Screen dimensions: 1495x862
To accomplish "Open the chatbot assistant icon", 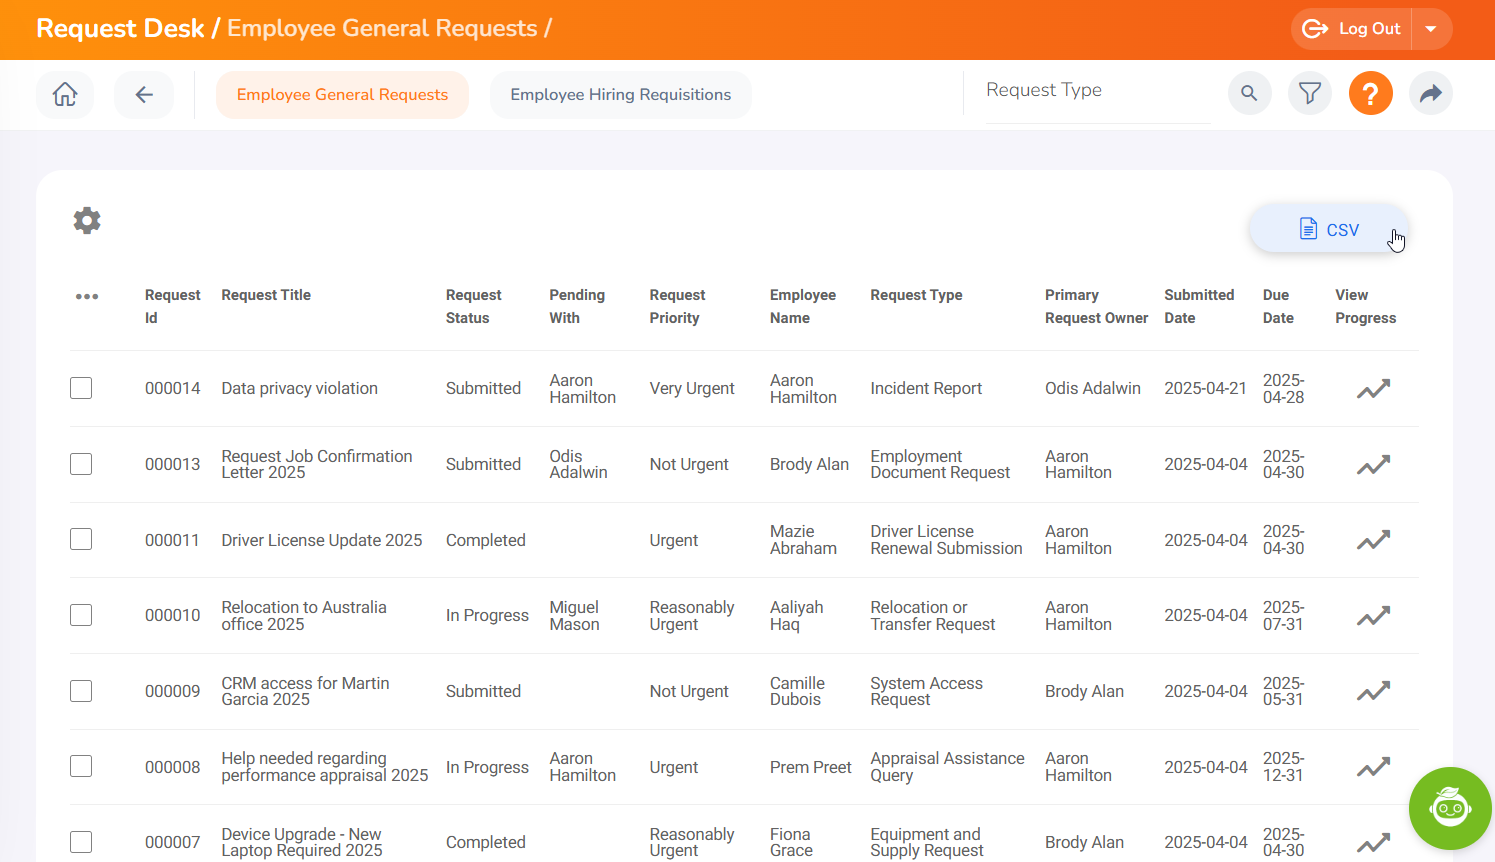I will pyautogui.click(x=1449, y=807).
